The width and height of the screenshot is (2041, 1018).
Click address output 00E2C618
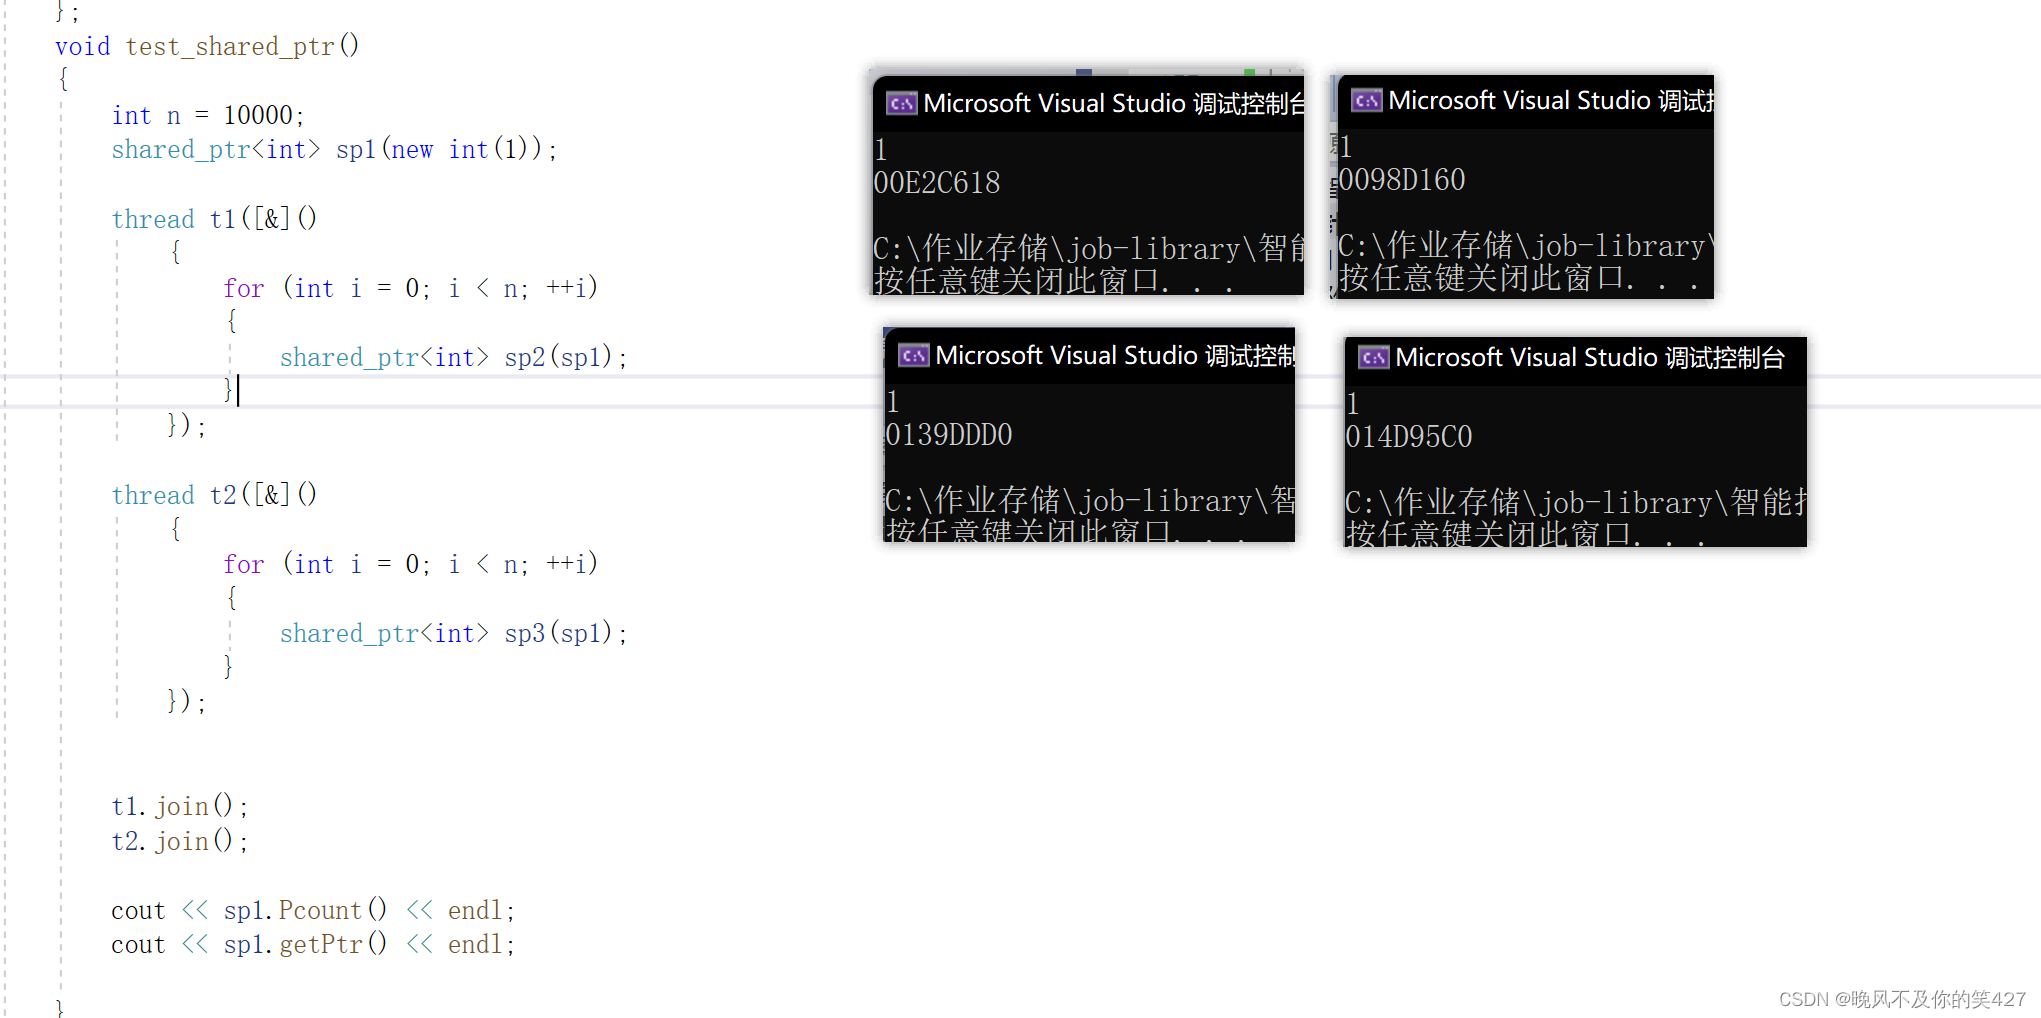[x=937, y=183]
